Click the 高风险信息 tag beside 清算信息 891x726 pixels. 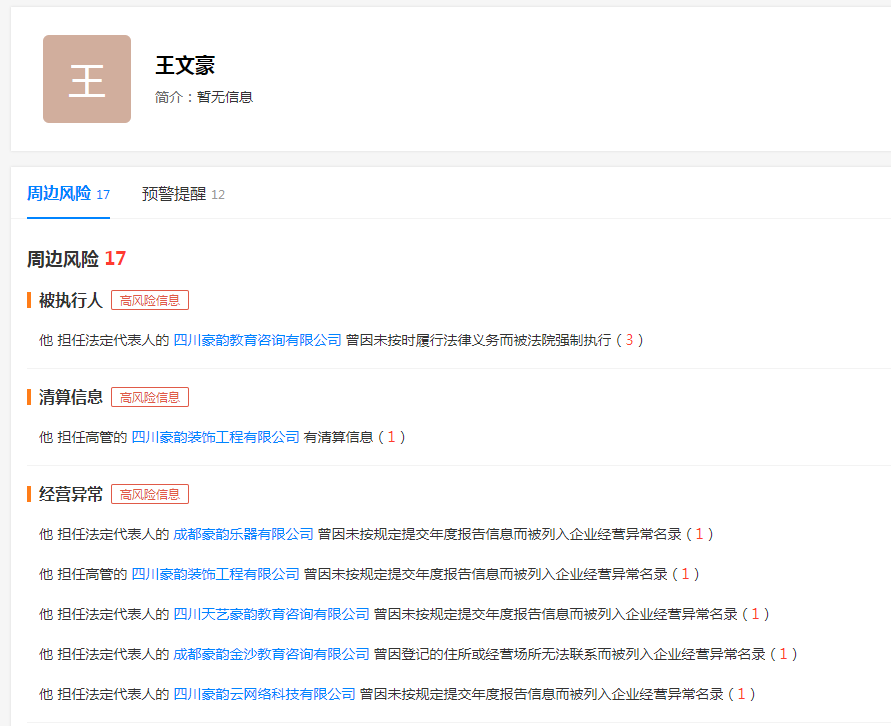pyautogui.click(x=150, y=397)
